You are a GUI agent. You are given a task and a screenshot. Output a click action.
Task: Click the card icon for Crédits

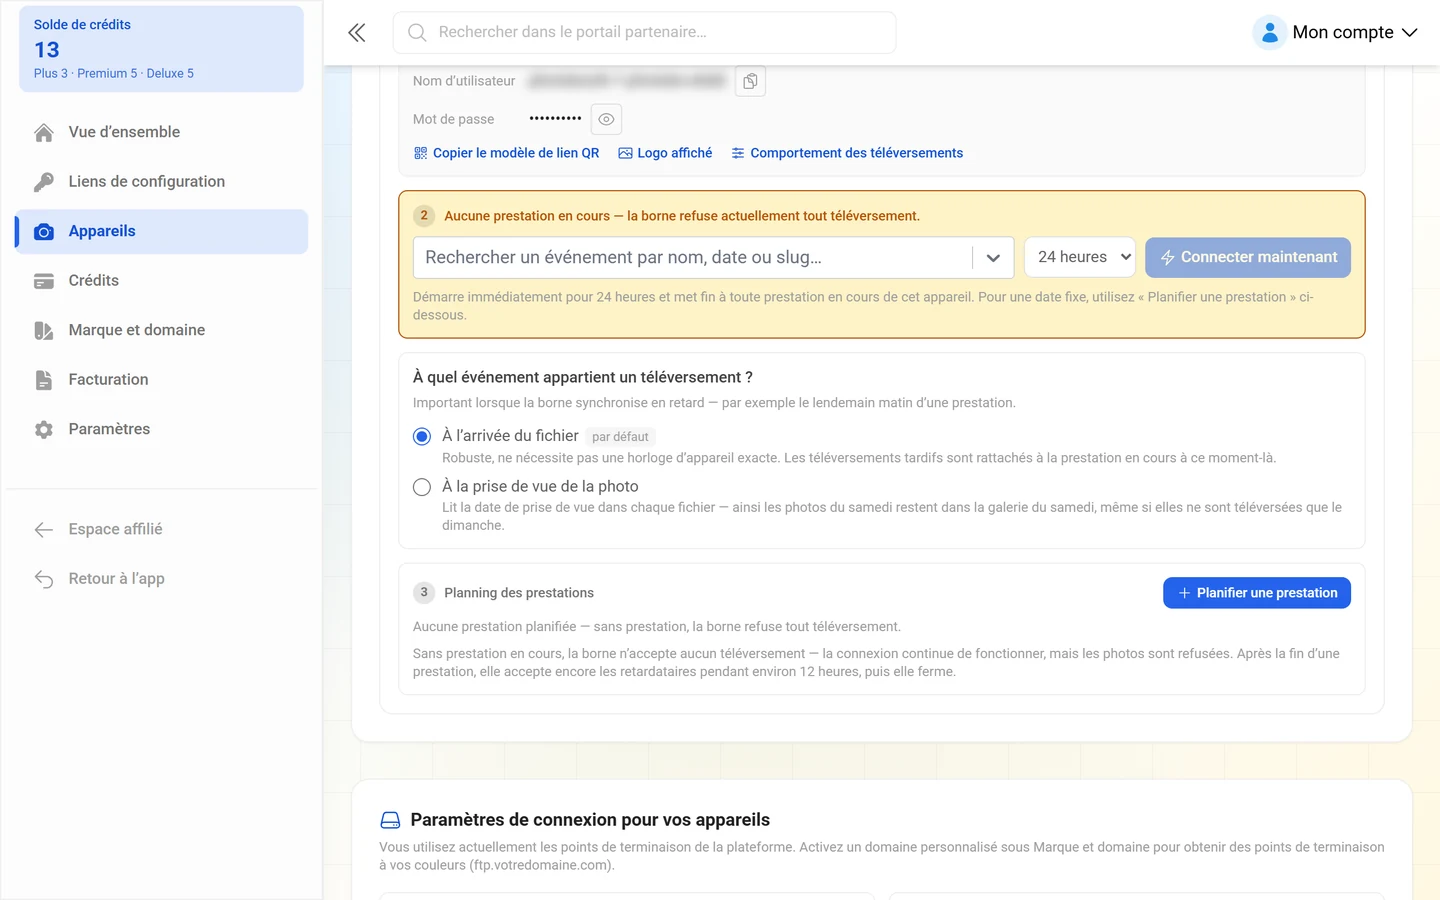tap(44, 281)
